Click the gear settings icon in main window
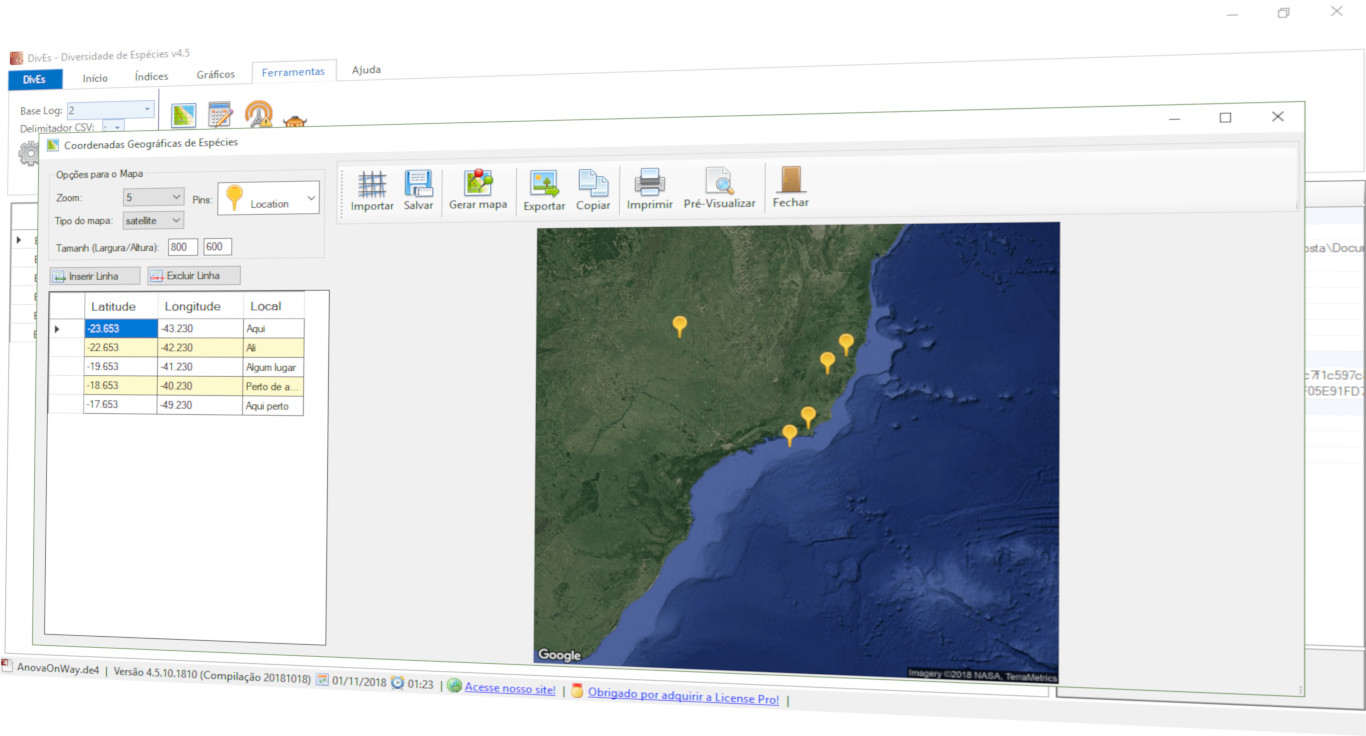1366x736 pixels. [x=27, y=153]
